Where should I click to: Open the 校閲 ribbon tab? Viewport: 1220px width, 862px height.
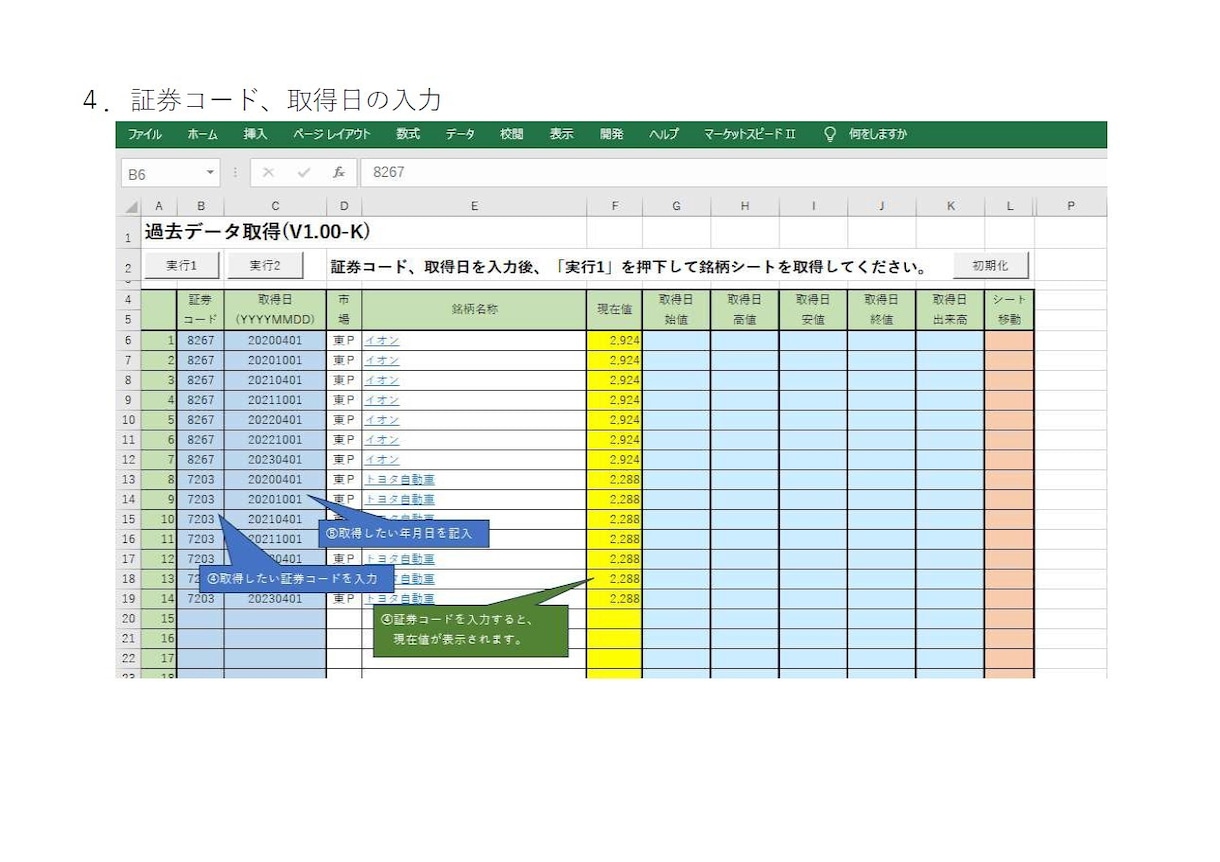(x=512, y=134)
